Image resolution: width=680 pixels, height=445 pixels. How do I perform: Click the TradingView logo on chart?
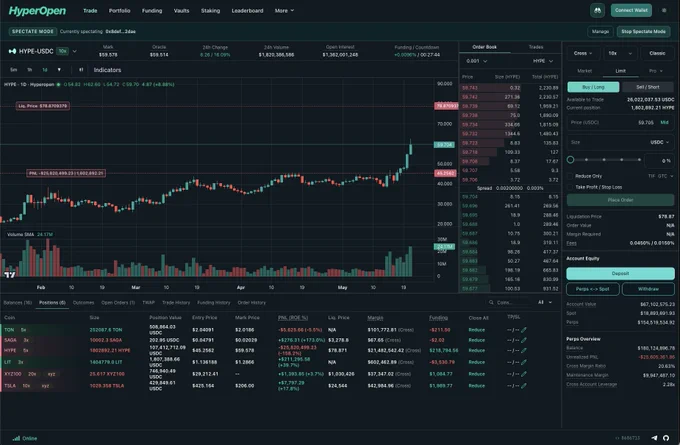pyautogui.click(x=10, y=274)
